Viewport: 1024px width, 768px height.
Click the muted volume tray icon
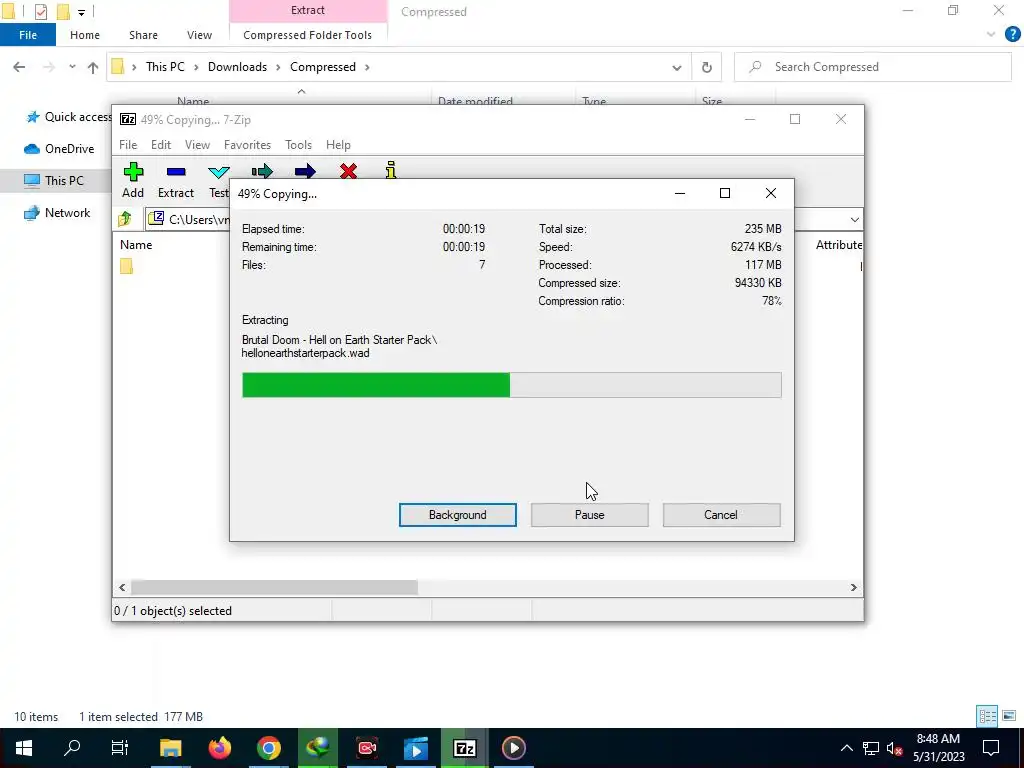click(x=895, y=748)
